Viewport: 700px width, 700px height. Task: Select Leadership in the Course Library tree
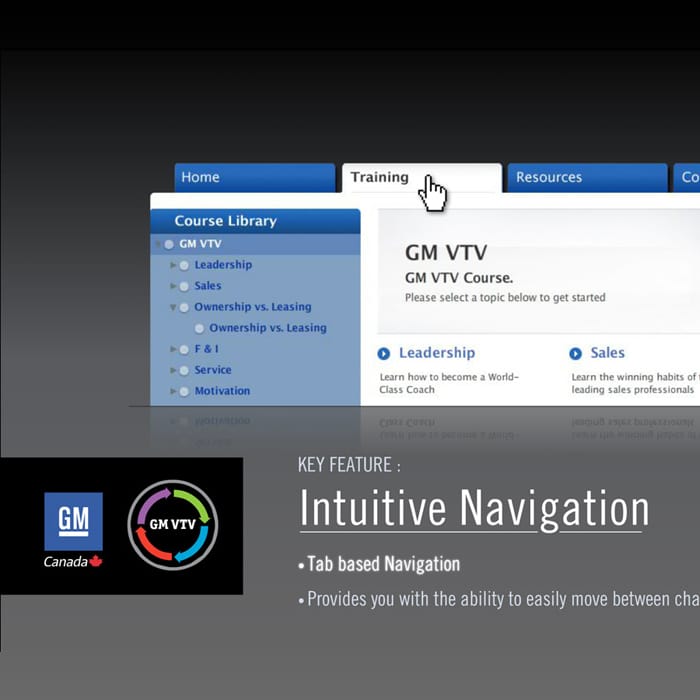[x=223, y=265]
